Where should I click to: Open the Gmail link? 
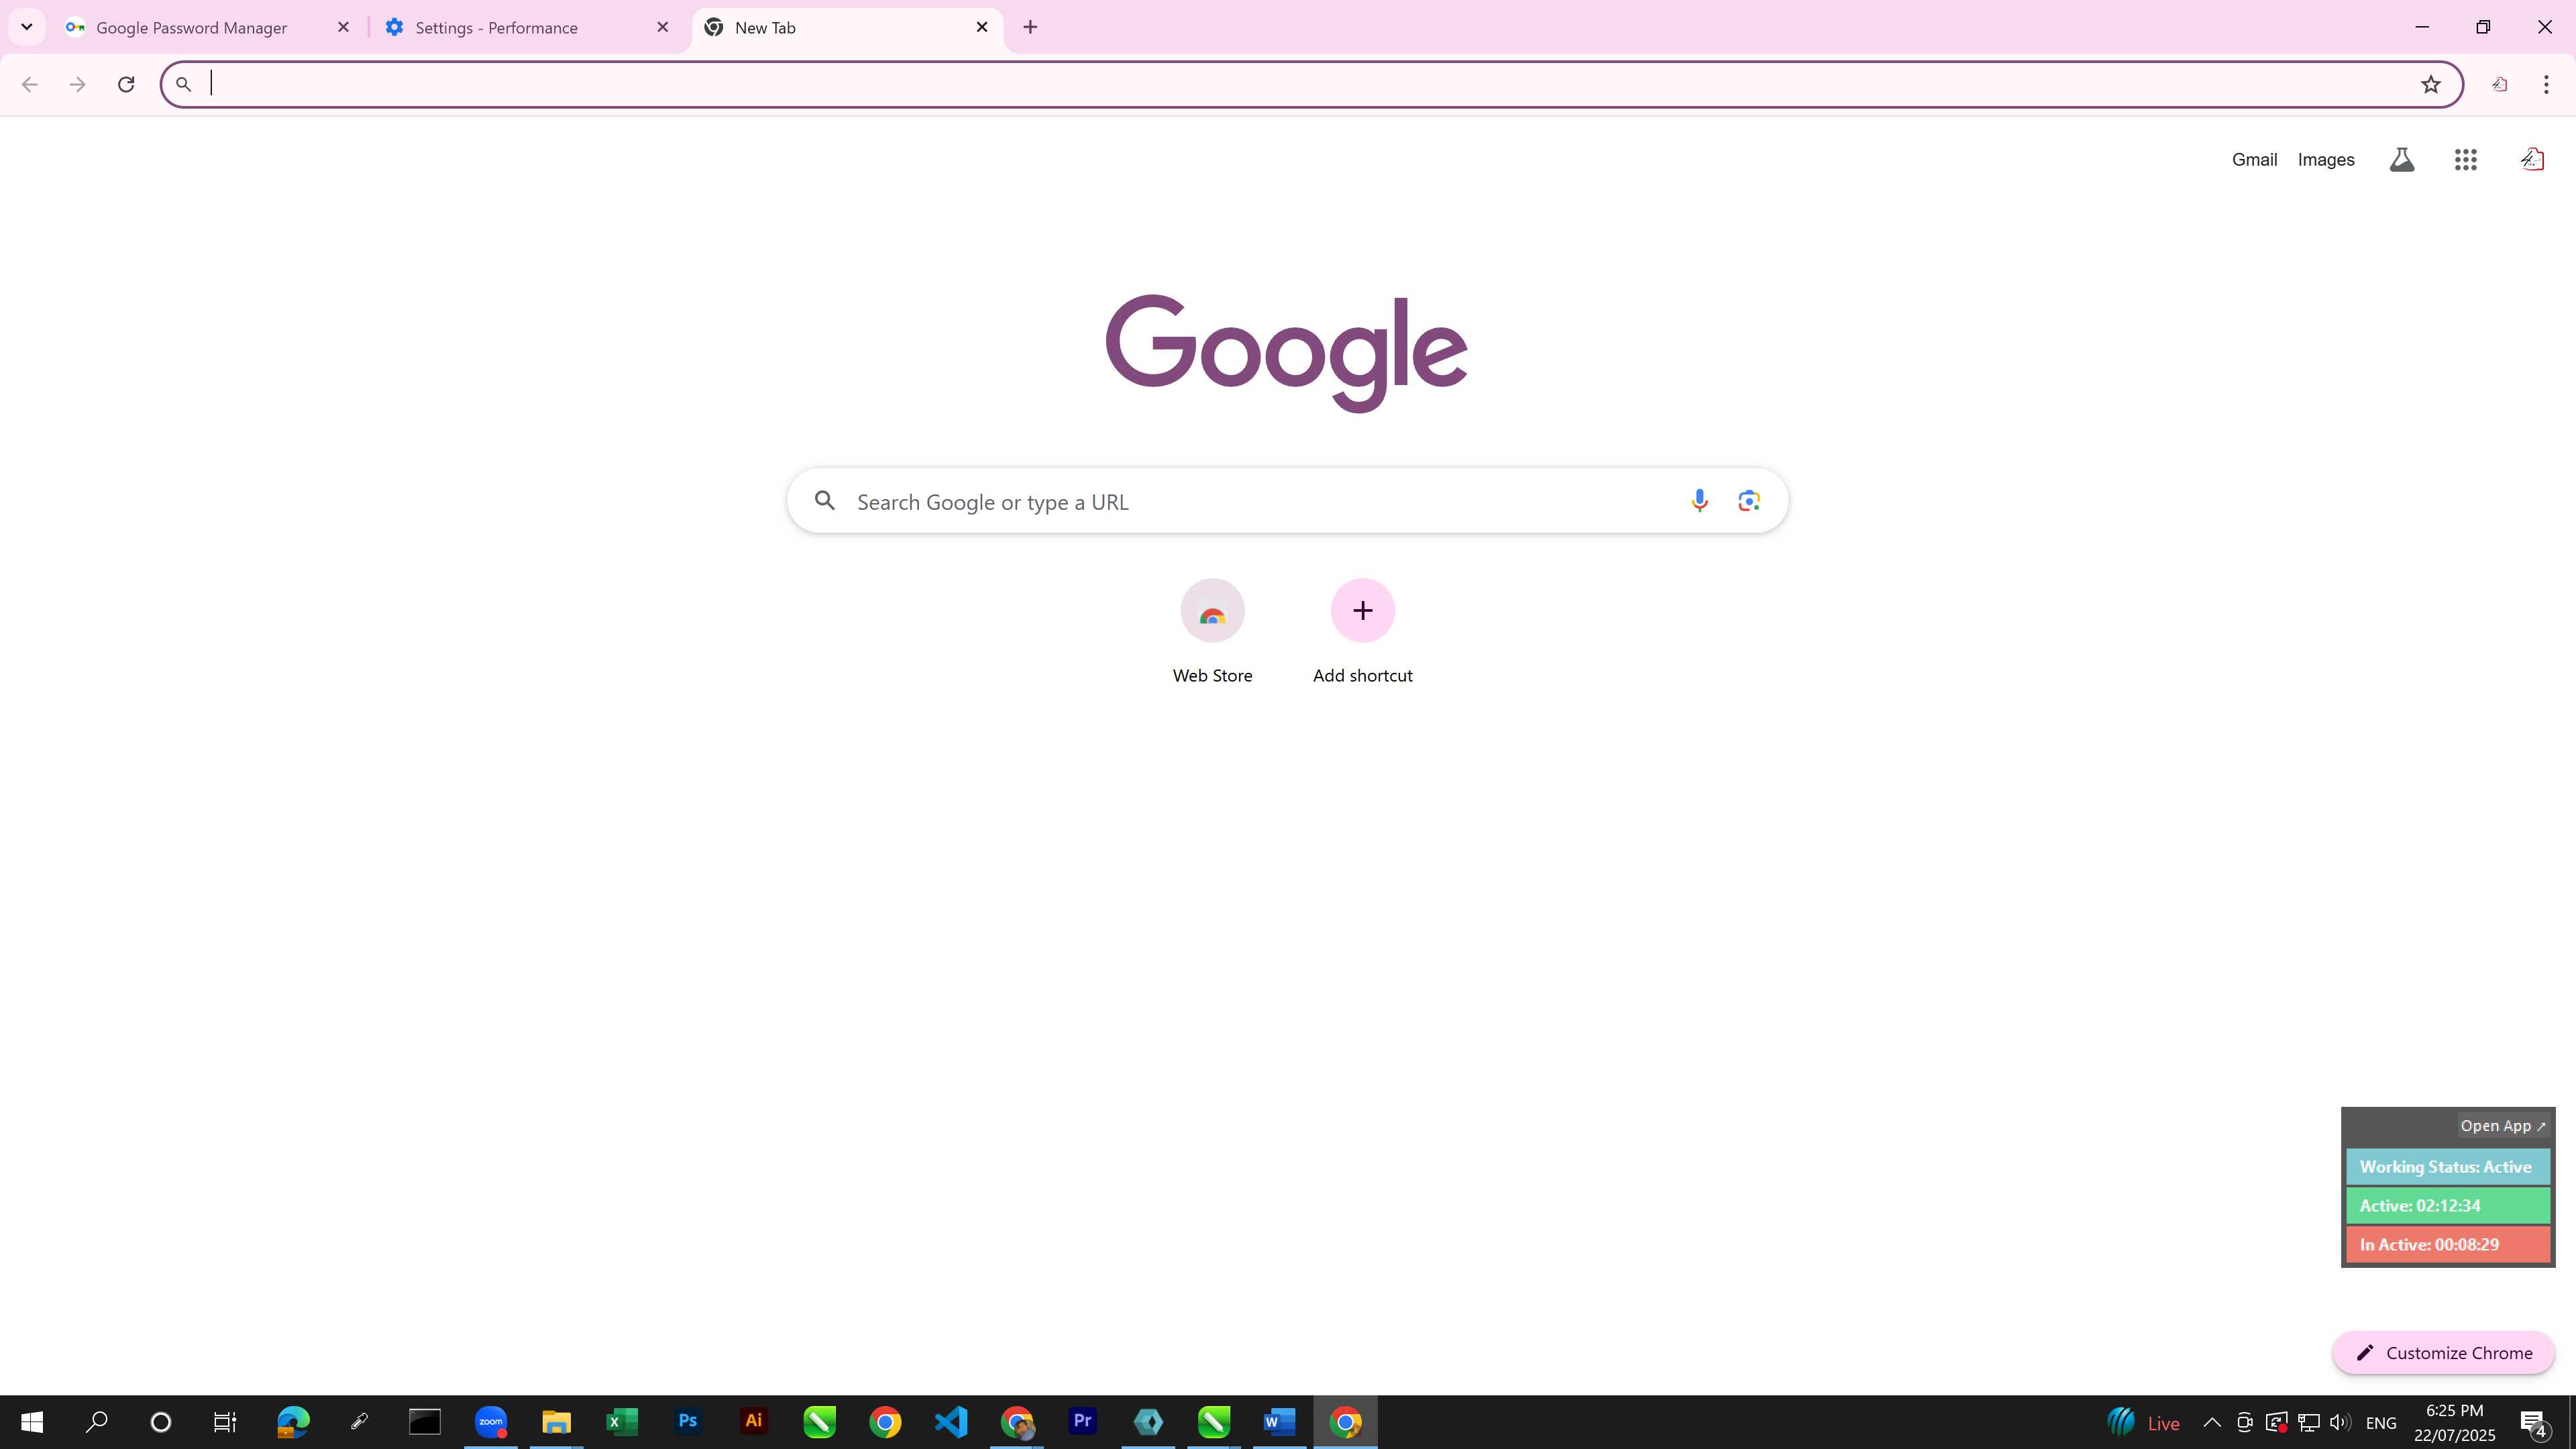2254,160
